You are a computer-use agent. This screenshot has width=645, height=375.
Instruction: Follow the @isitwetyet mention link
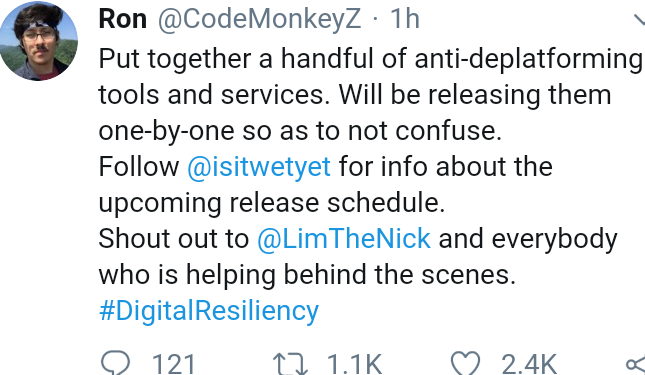(x=259, y=167)
